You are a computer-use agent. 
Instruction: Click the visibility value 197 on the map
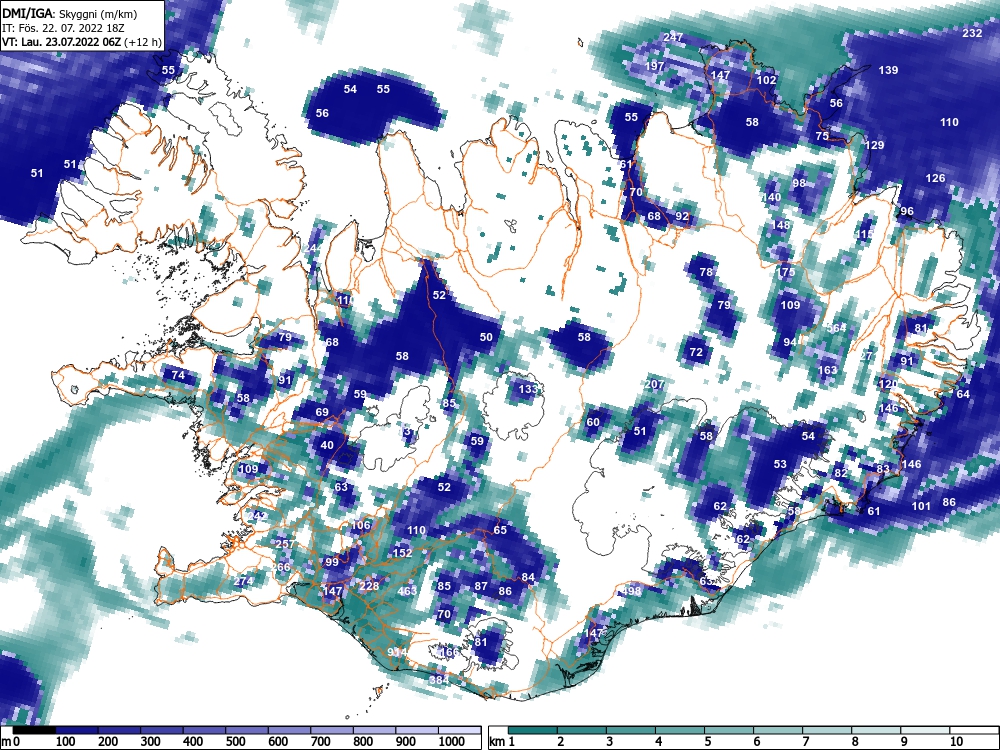(x=654, y=66)
